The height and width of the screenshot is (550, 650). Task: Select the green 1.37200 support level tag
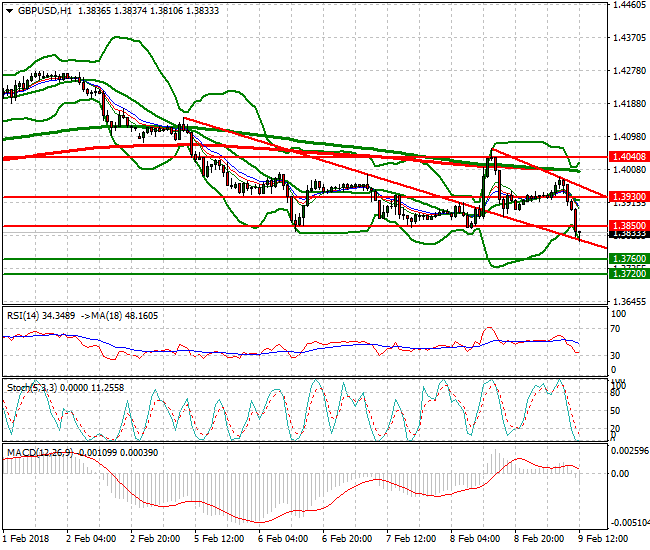click(x=627, y=273)
